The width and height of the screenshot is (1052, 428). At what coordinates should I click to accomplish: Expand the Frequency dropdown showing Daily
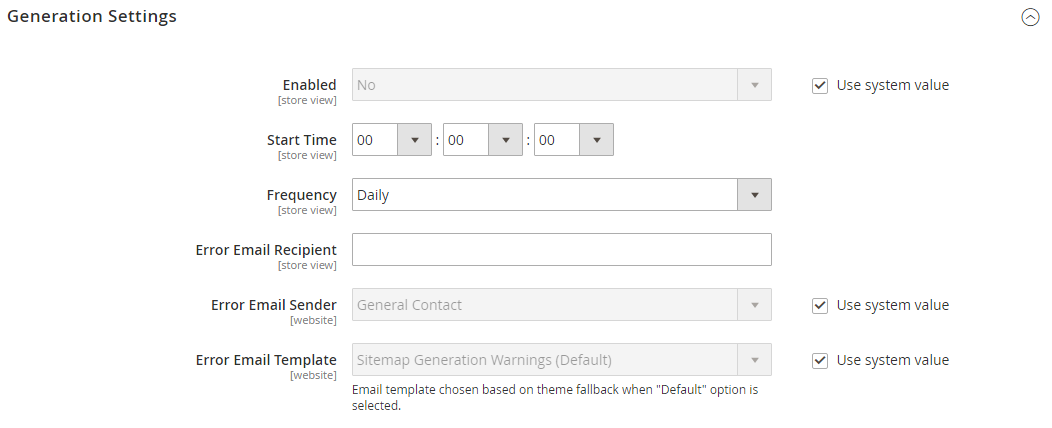point(545,195)
